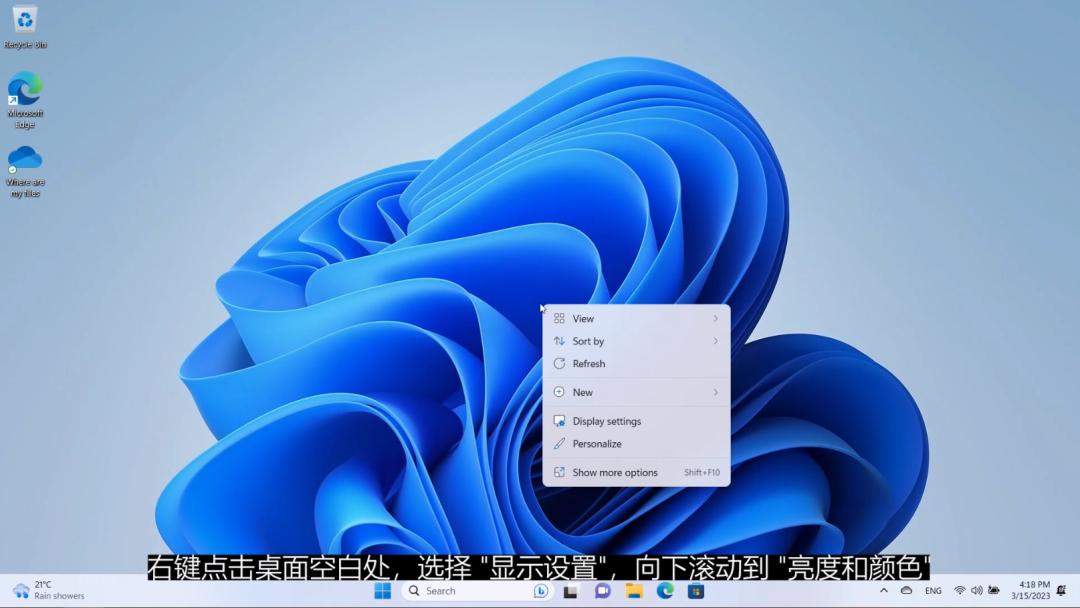Image resolution: width=1080 pixels, height=608 pixels.
Task: Open the OneDrive icon in the system tray
Action: coord(907,590)
